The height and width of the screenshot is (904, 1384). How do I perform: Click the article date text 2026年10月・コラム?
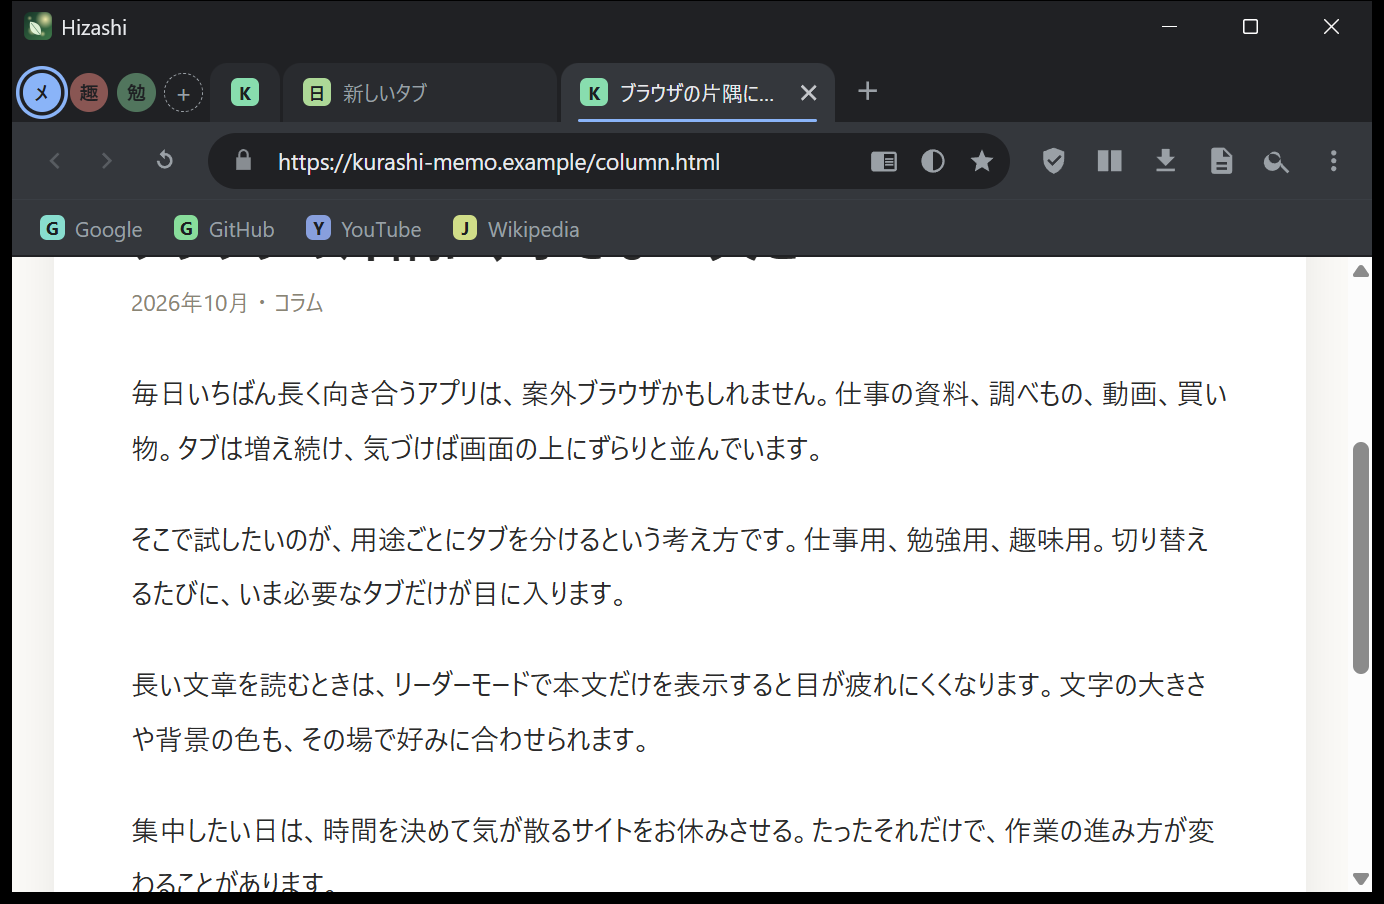point(227,303)
